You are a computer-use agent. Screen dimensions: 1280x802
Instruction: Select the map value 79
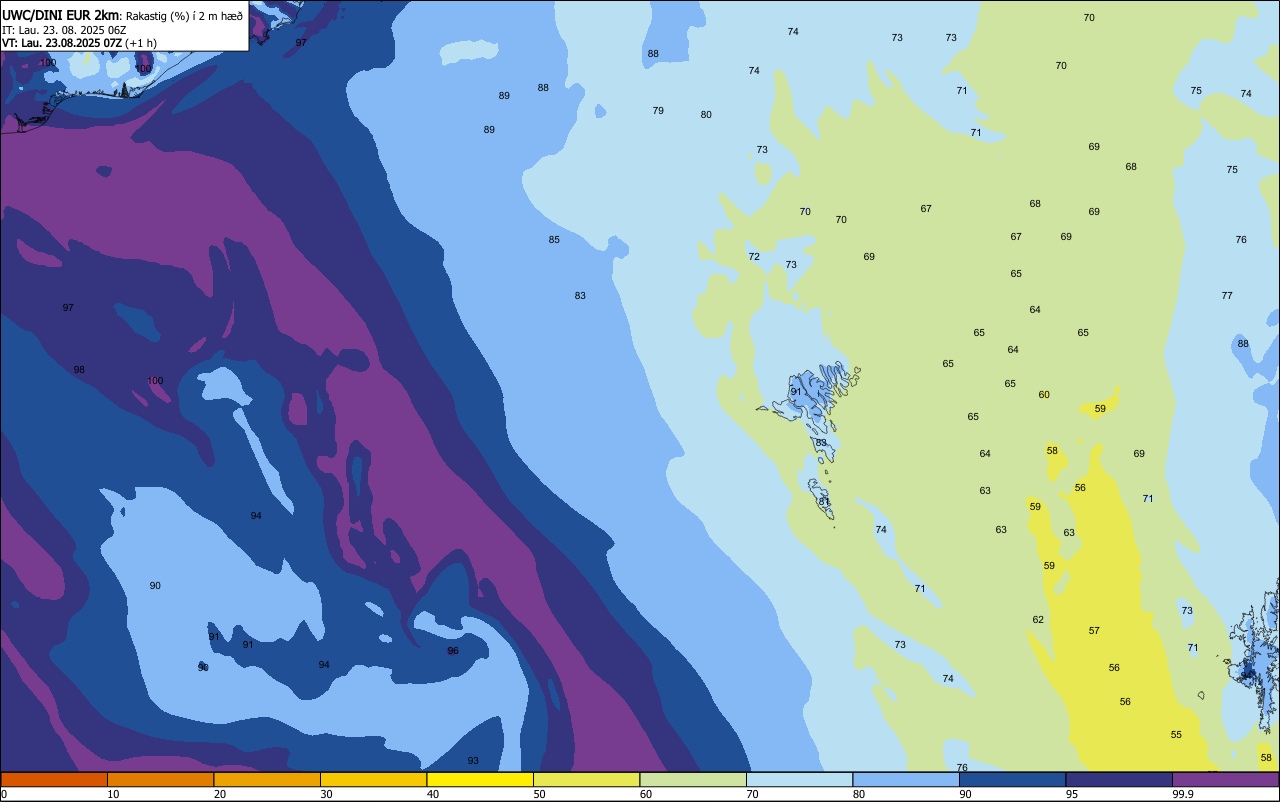click(658, 111)
